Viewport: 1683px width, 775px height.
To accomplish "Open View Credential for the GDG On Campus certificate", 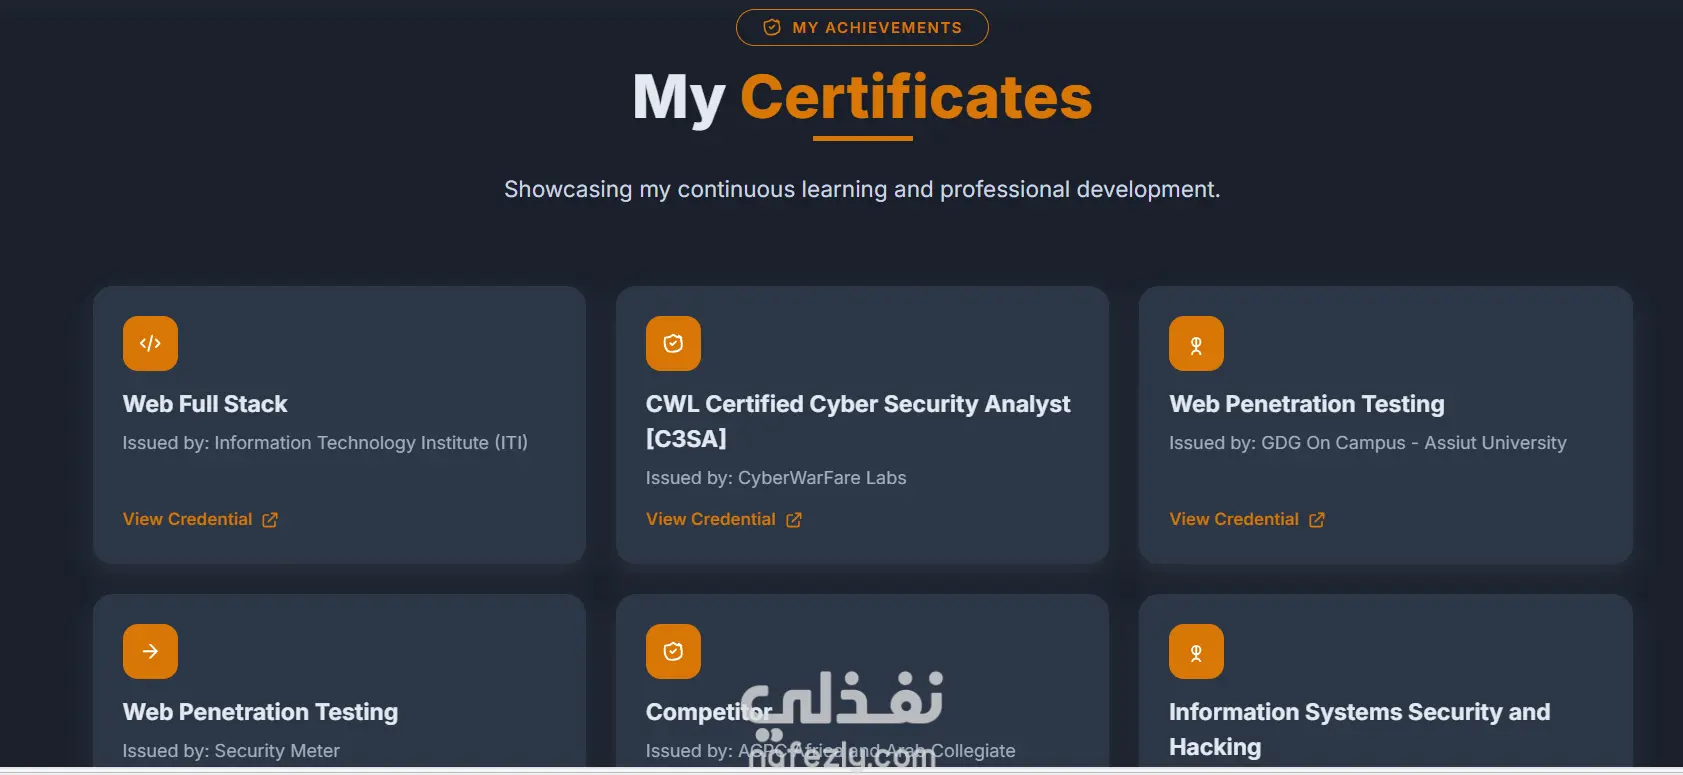I will [x=1247, y=519].
